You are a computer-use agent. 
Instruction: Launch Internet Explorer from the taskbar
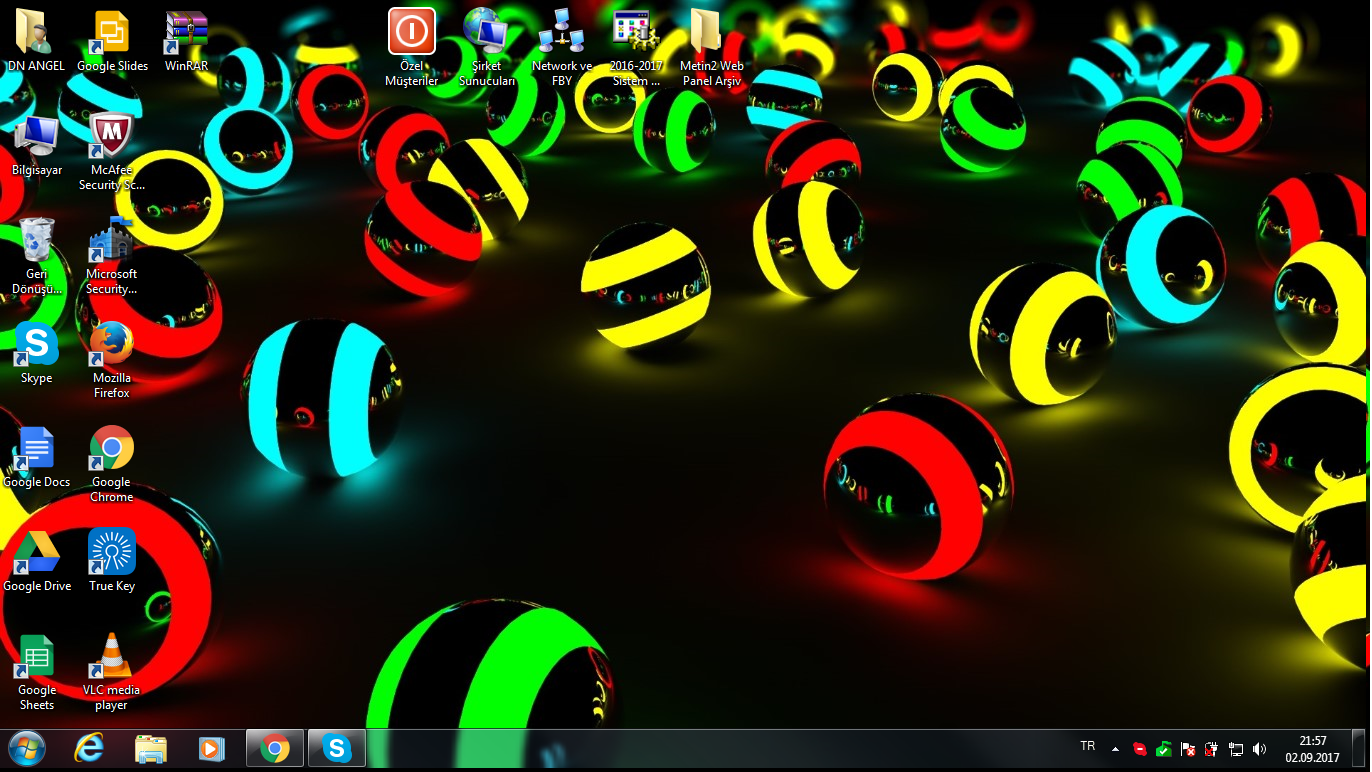89,748
